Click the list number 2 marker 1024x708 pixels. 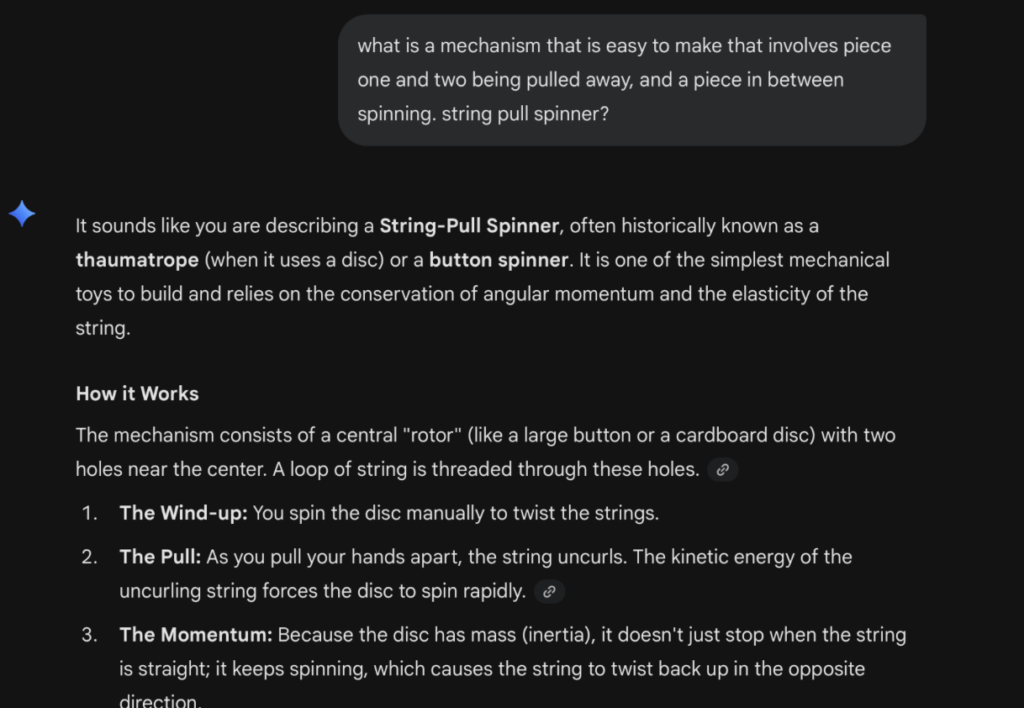(x=89, y=557)
